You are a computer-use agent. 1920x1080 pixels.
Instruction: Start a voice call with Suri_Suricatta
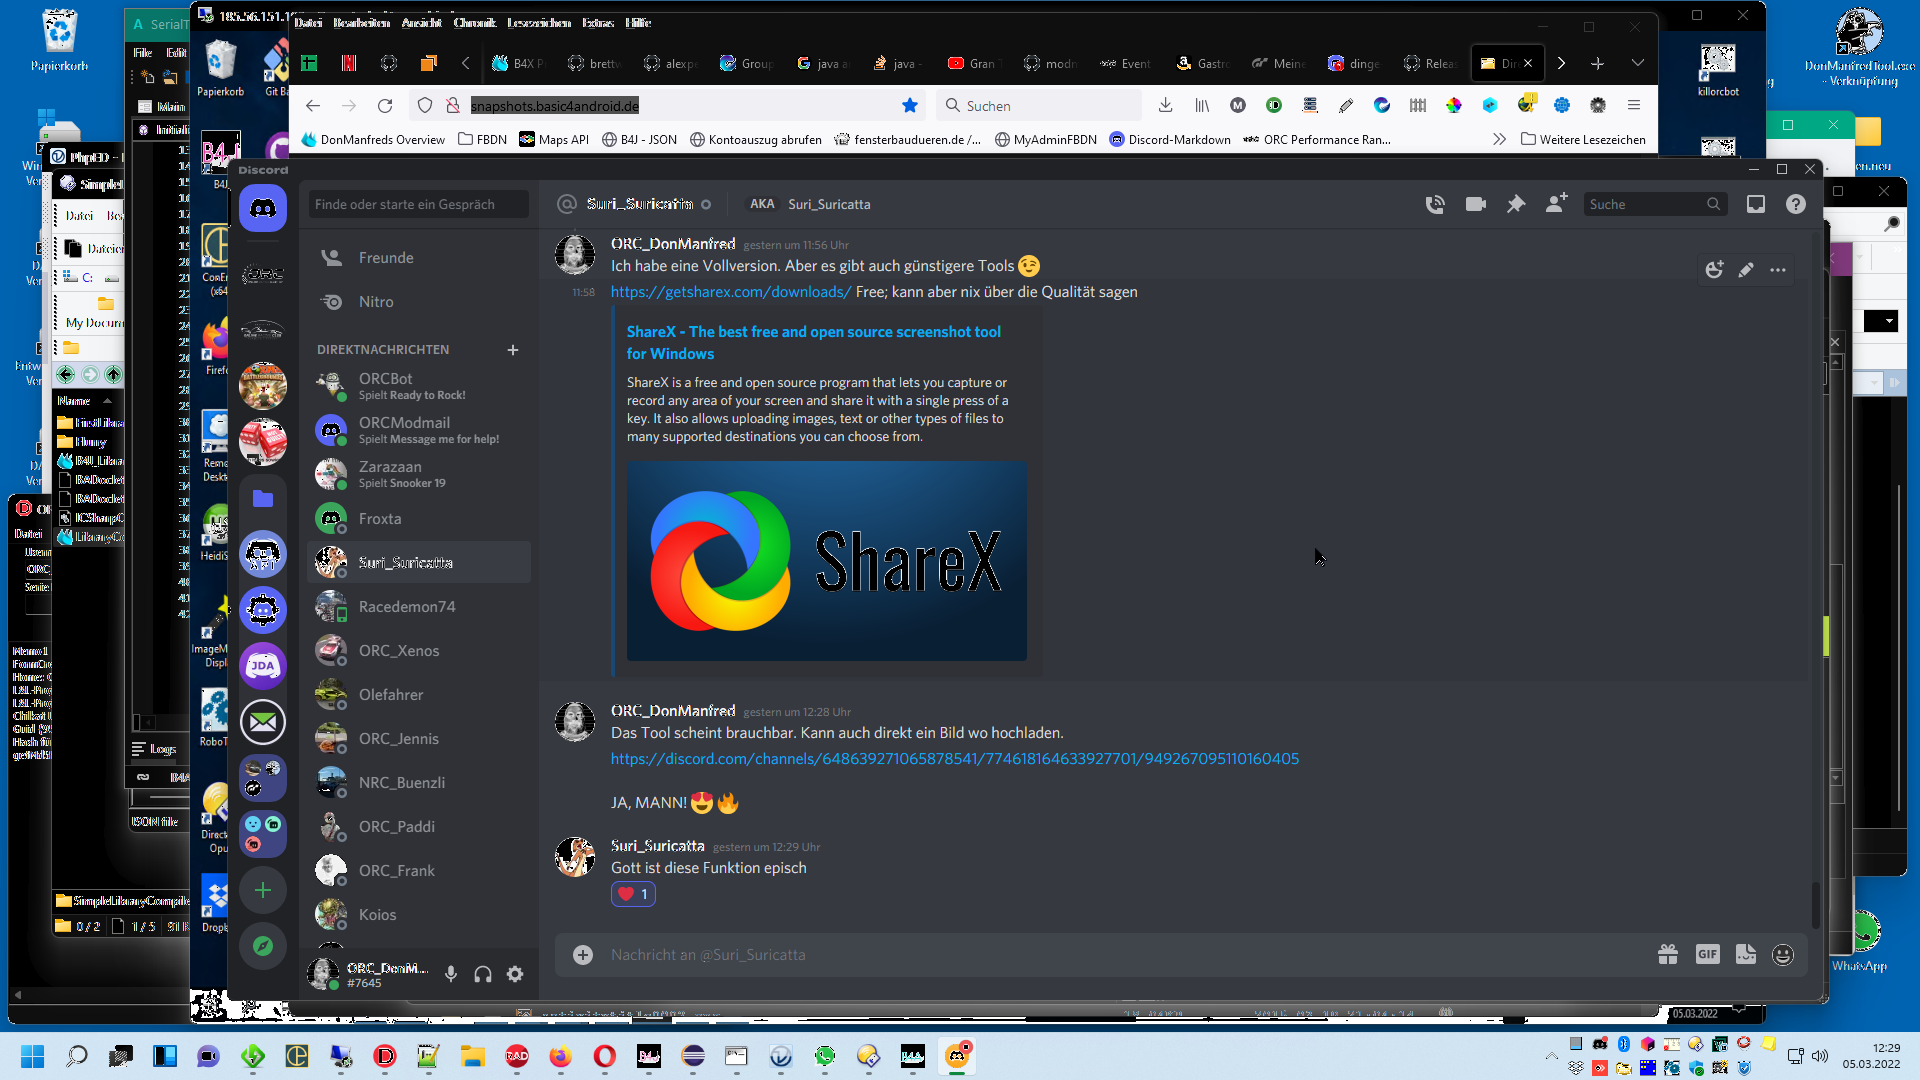(1435, 204)
